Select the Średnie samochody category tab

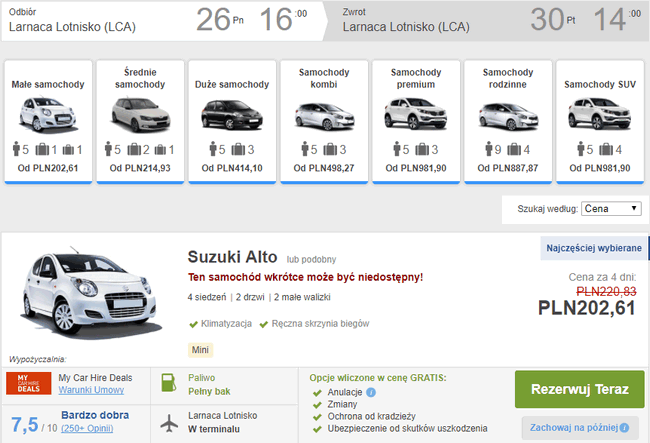[140, 121]
